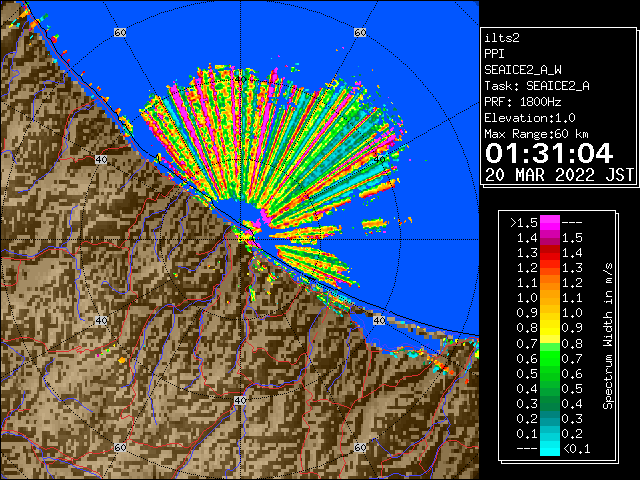Click the "40" ring label atop the echo fan
This screenshot has width=640, height=480.
point(240,79)
